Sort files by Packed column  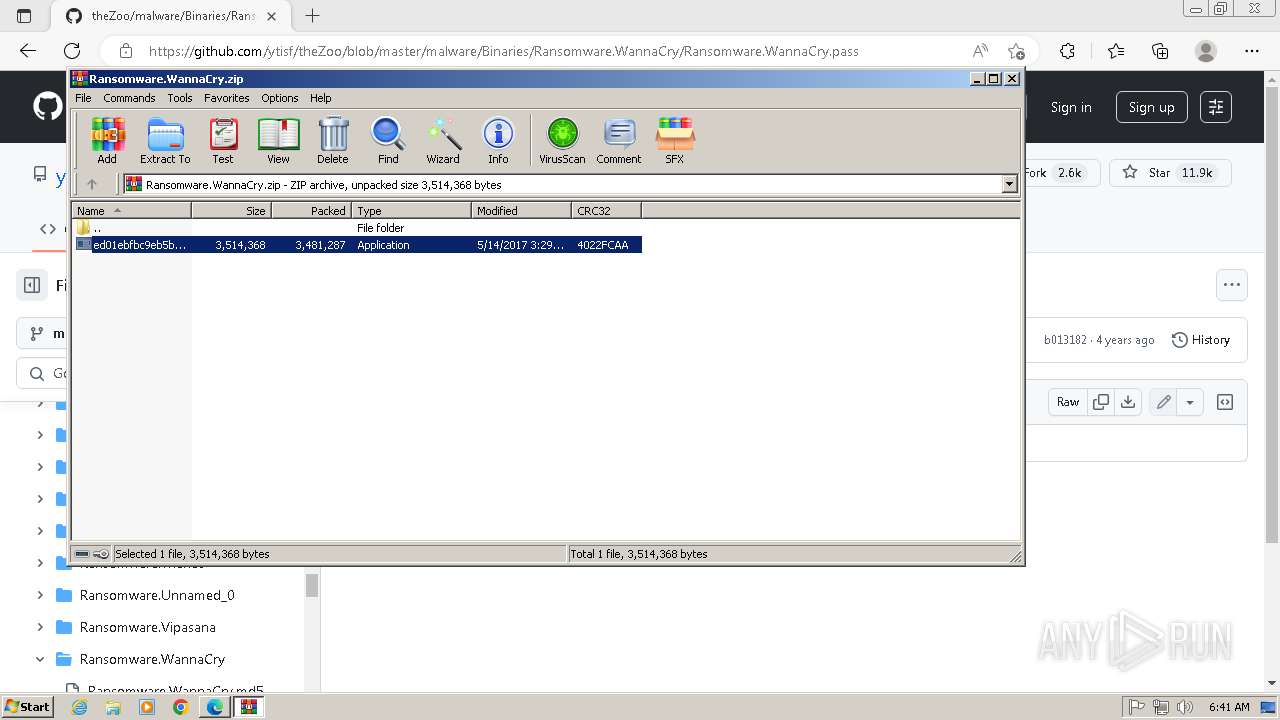(x=311, y=210)
